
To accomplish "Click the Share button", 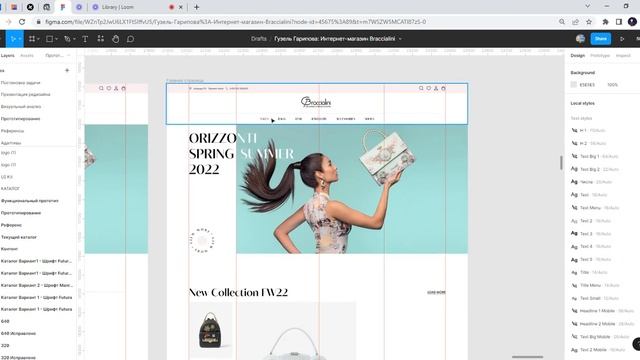I will (601, 39).
